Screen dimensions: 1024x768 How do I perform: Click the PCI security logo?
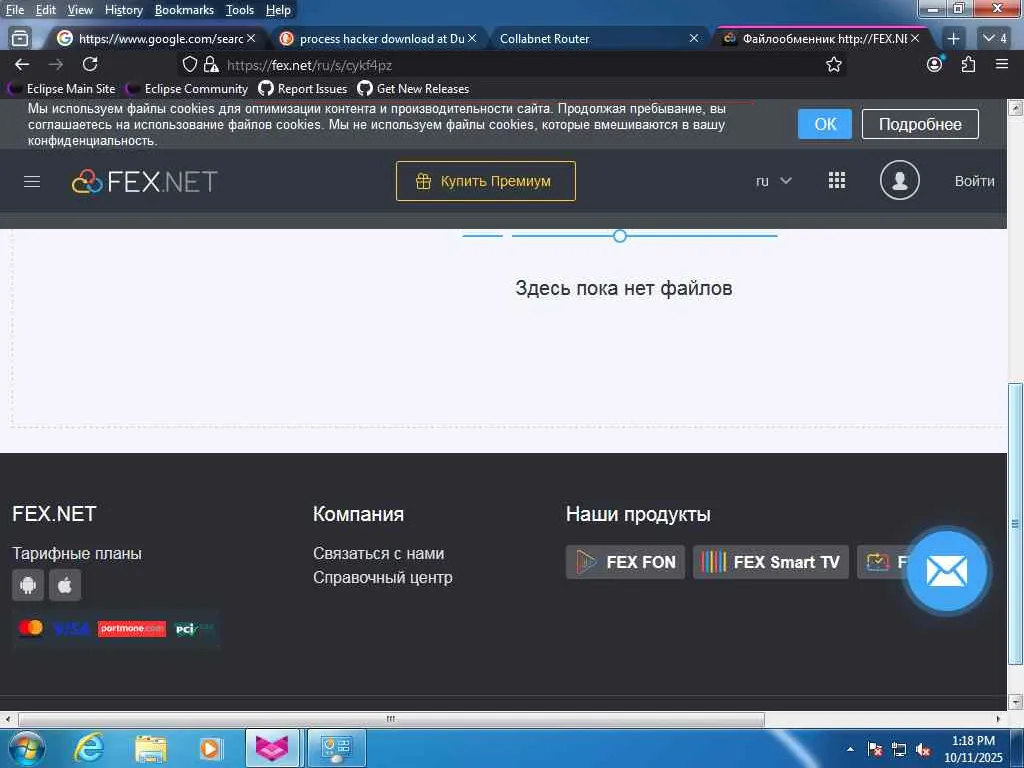(194, 629)
